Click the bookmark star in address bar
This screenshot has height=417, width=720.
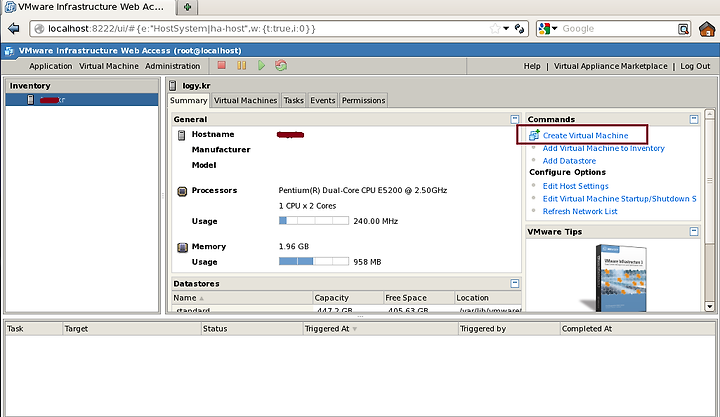coord(495,28)
